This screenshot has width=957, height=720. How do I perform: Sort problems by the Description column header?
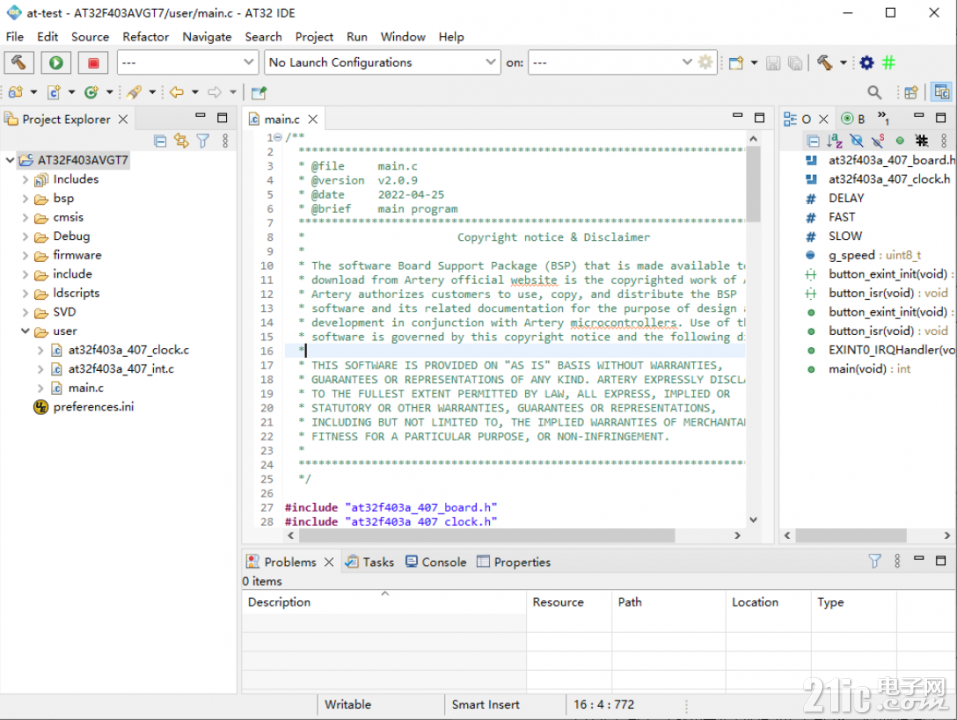coord(384,602)
